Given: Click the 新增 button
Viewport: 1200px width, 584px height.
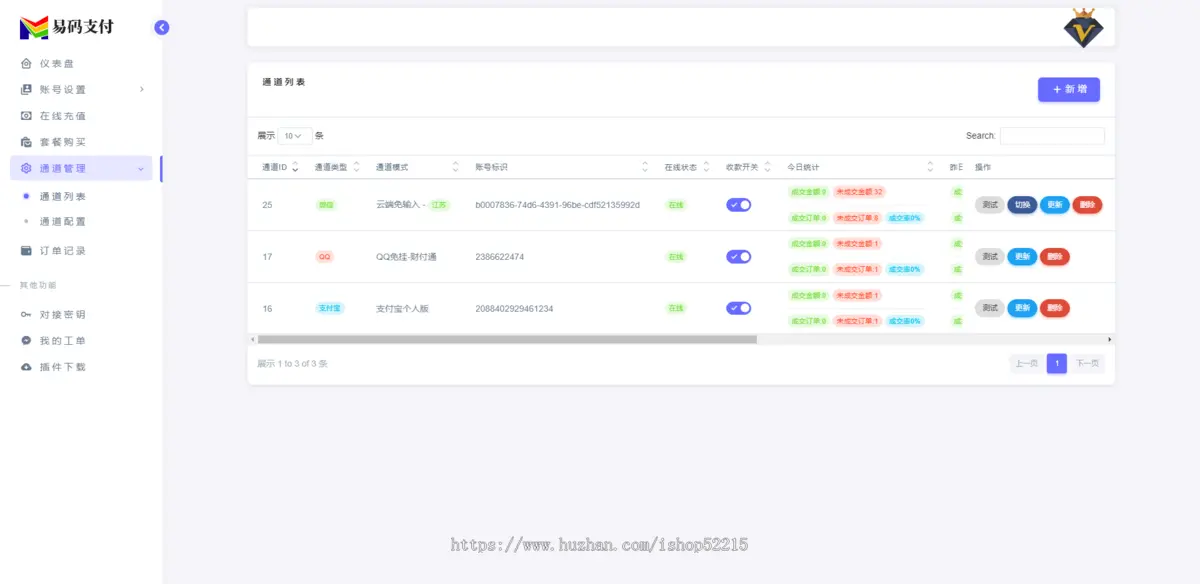Looking at the screenshot, I should pyautogui.click(x=1069, y=89).
